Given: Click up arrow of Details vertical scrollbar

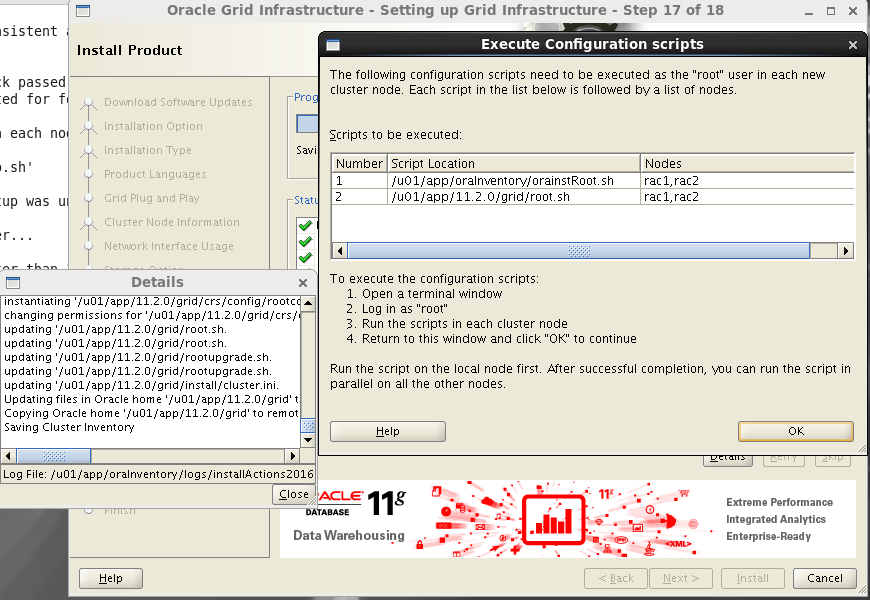Looking at the screenshot, I should (x=308, y=303).
